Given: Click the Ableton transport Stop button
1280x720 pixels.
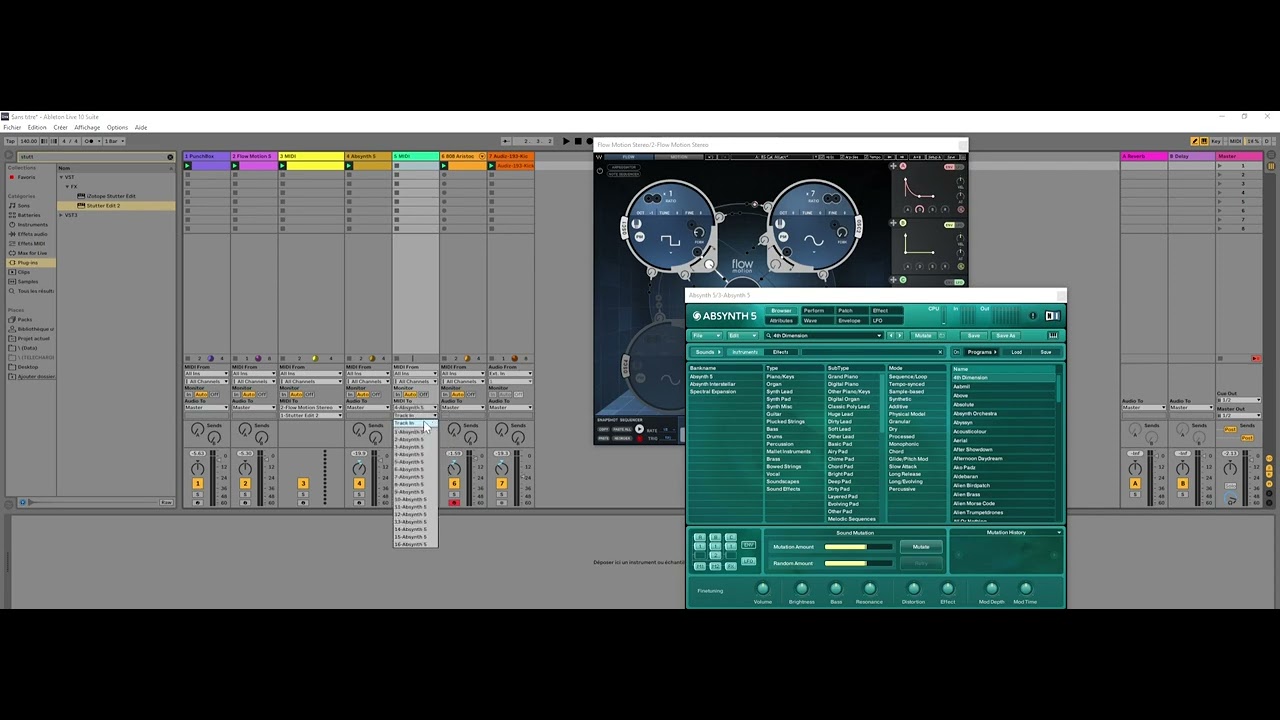Looking at the screenshot, I should 578,141.
